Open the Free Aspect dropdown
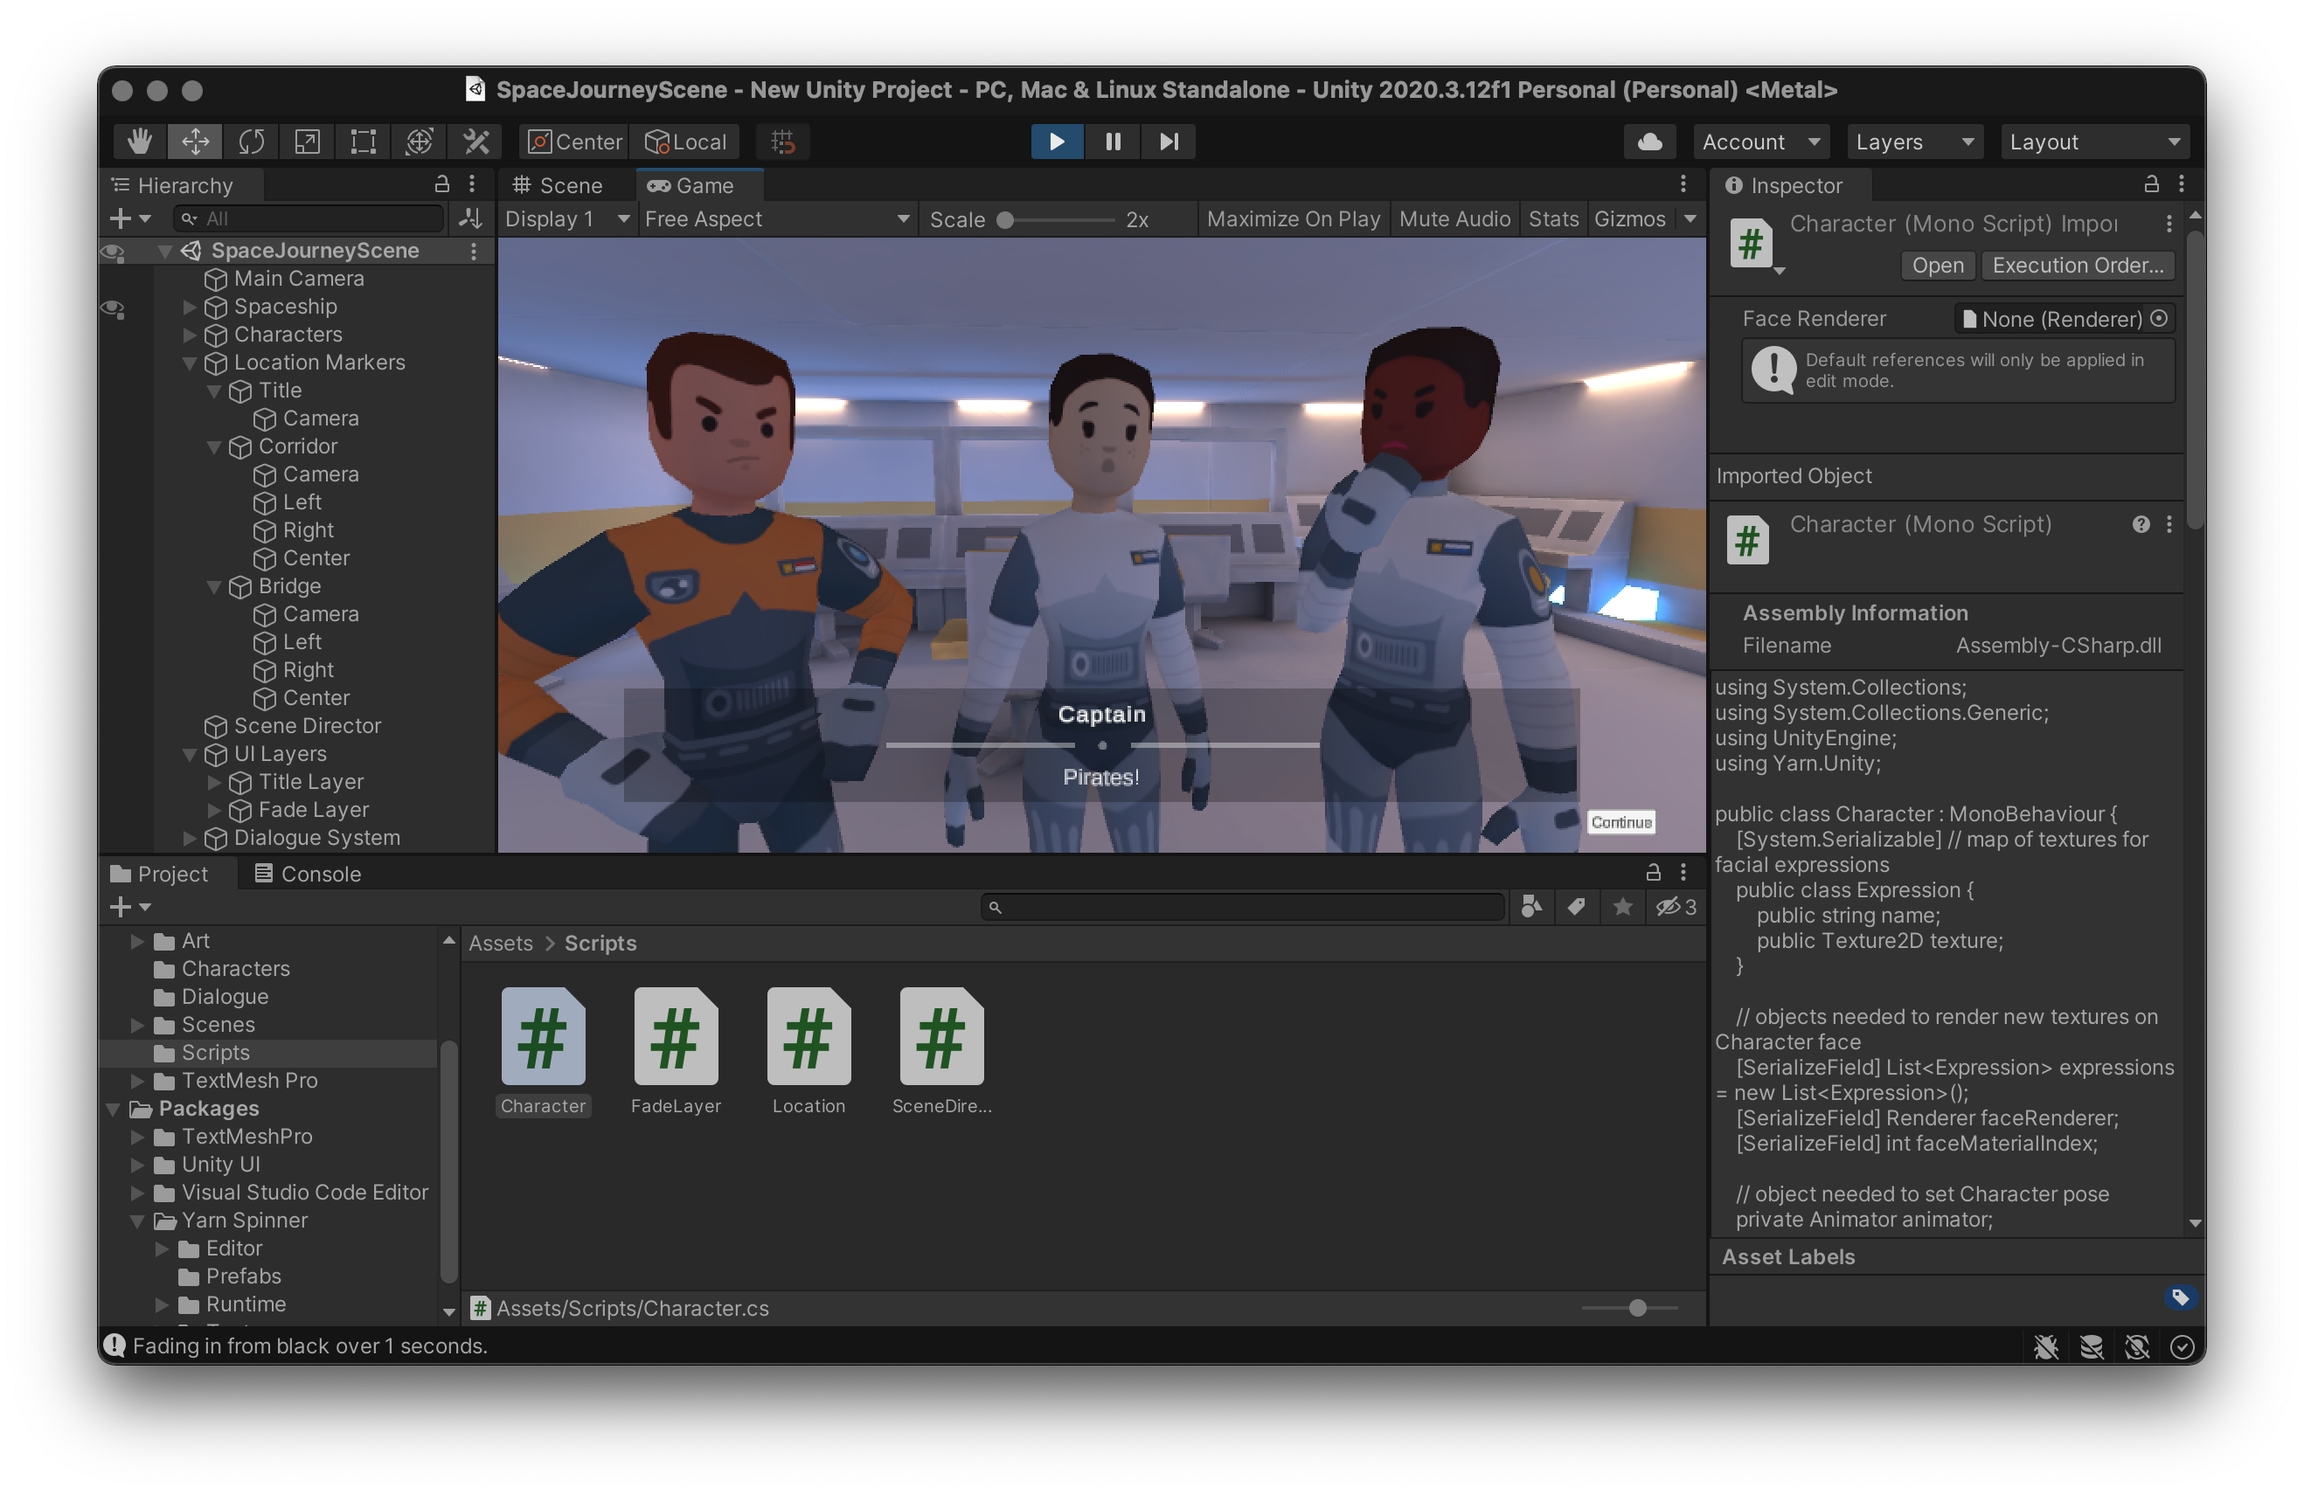The height and width of the screenshot is (1494, 2304). pyautogui.click(x=776, y=219)
